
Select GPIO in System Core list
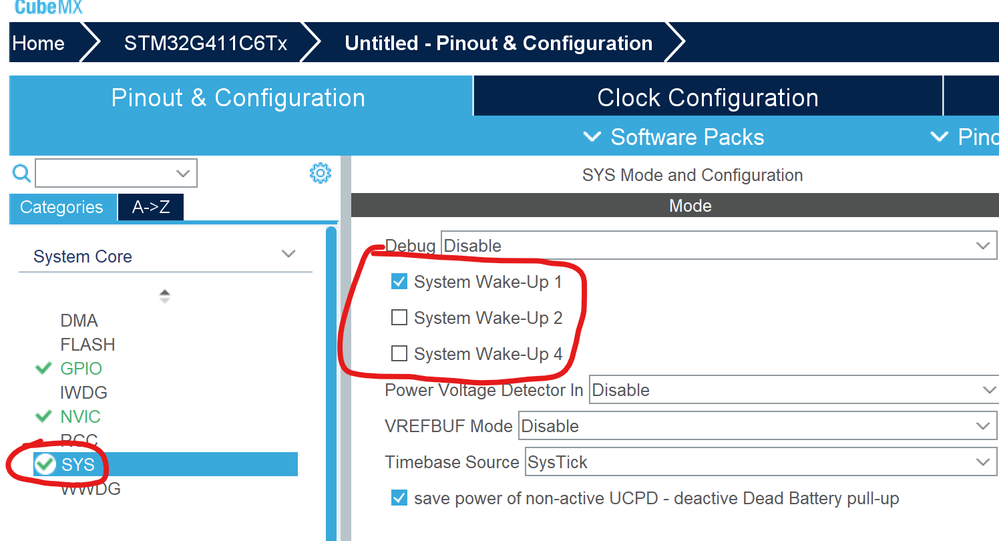pyautogui.click(x=81, y=368)
